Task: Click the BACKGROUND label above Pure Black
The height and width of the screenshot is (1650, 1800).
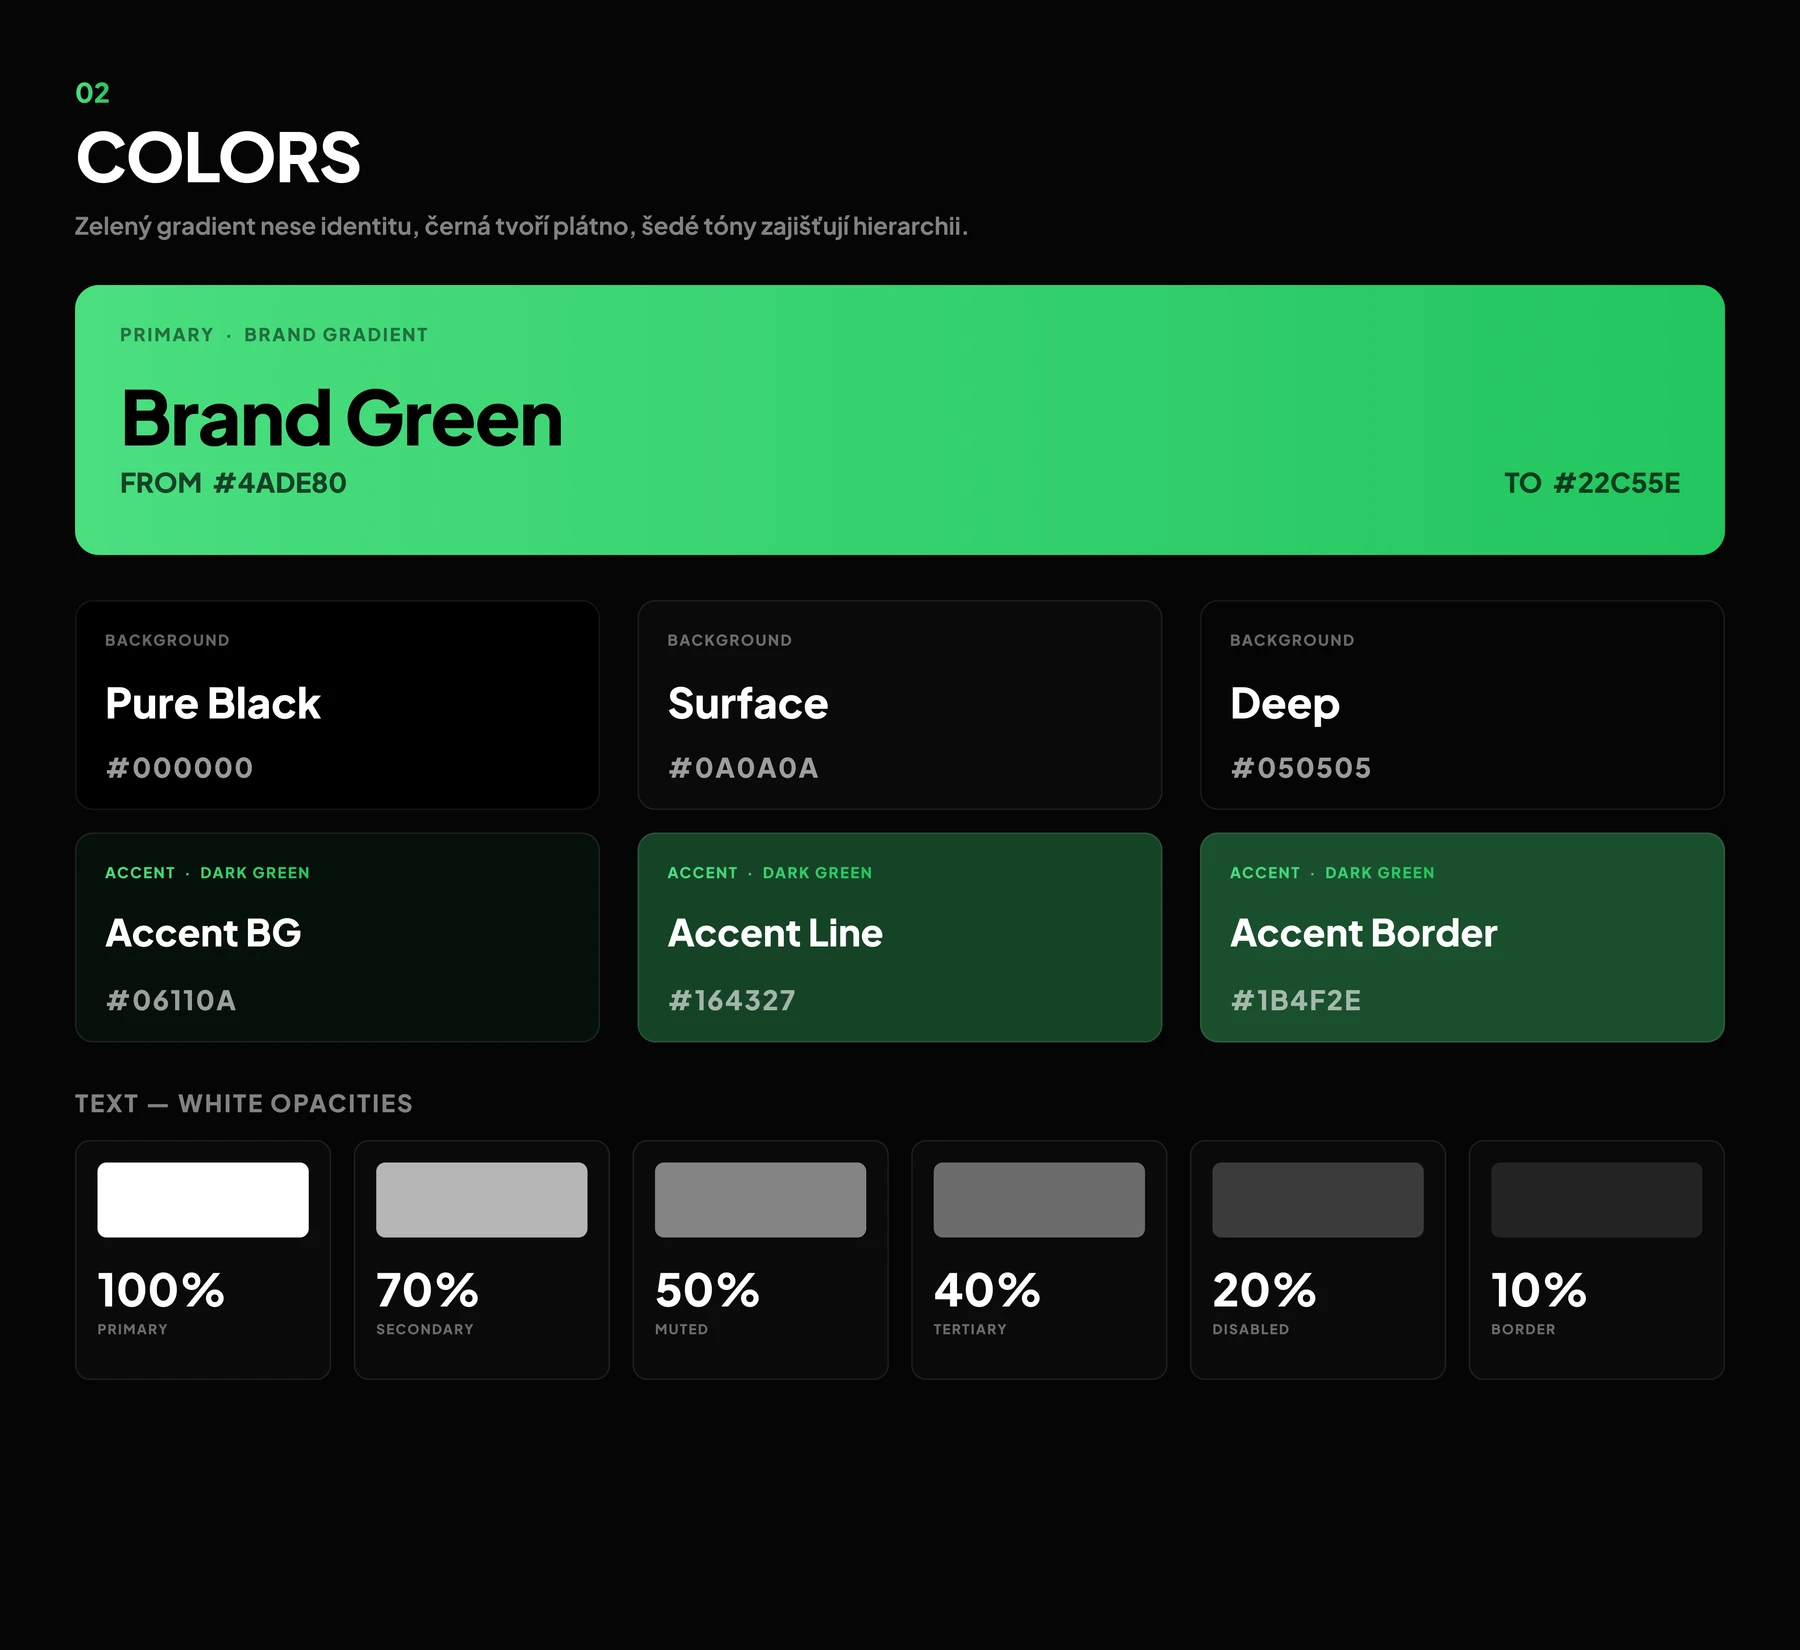Action: coord(167,640)
